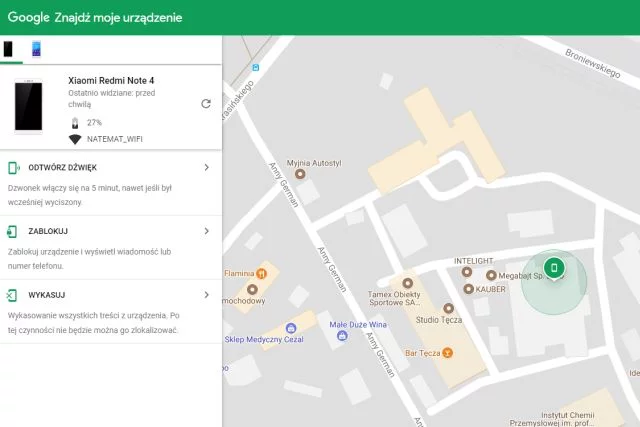Click the green device location marker
640x427 pixels.
point(554,268)
